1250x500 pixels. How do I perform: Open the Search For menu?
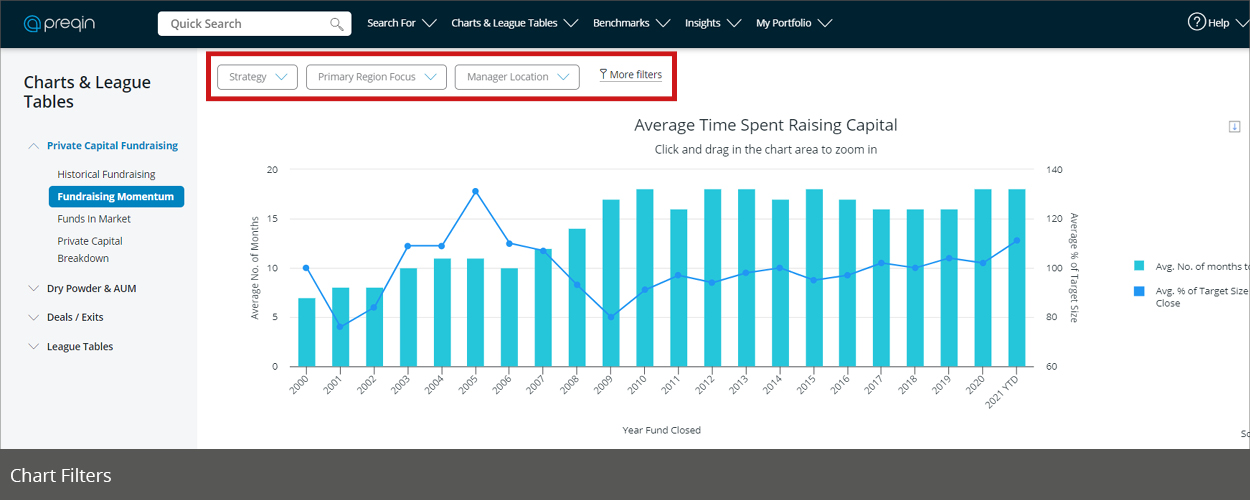pyautogui.click(x=402, y=23)
